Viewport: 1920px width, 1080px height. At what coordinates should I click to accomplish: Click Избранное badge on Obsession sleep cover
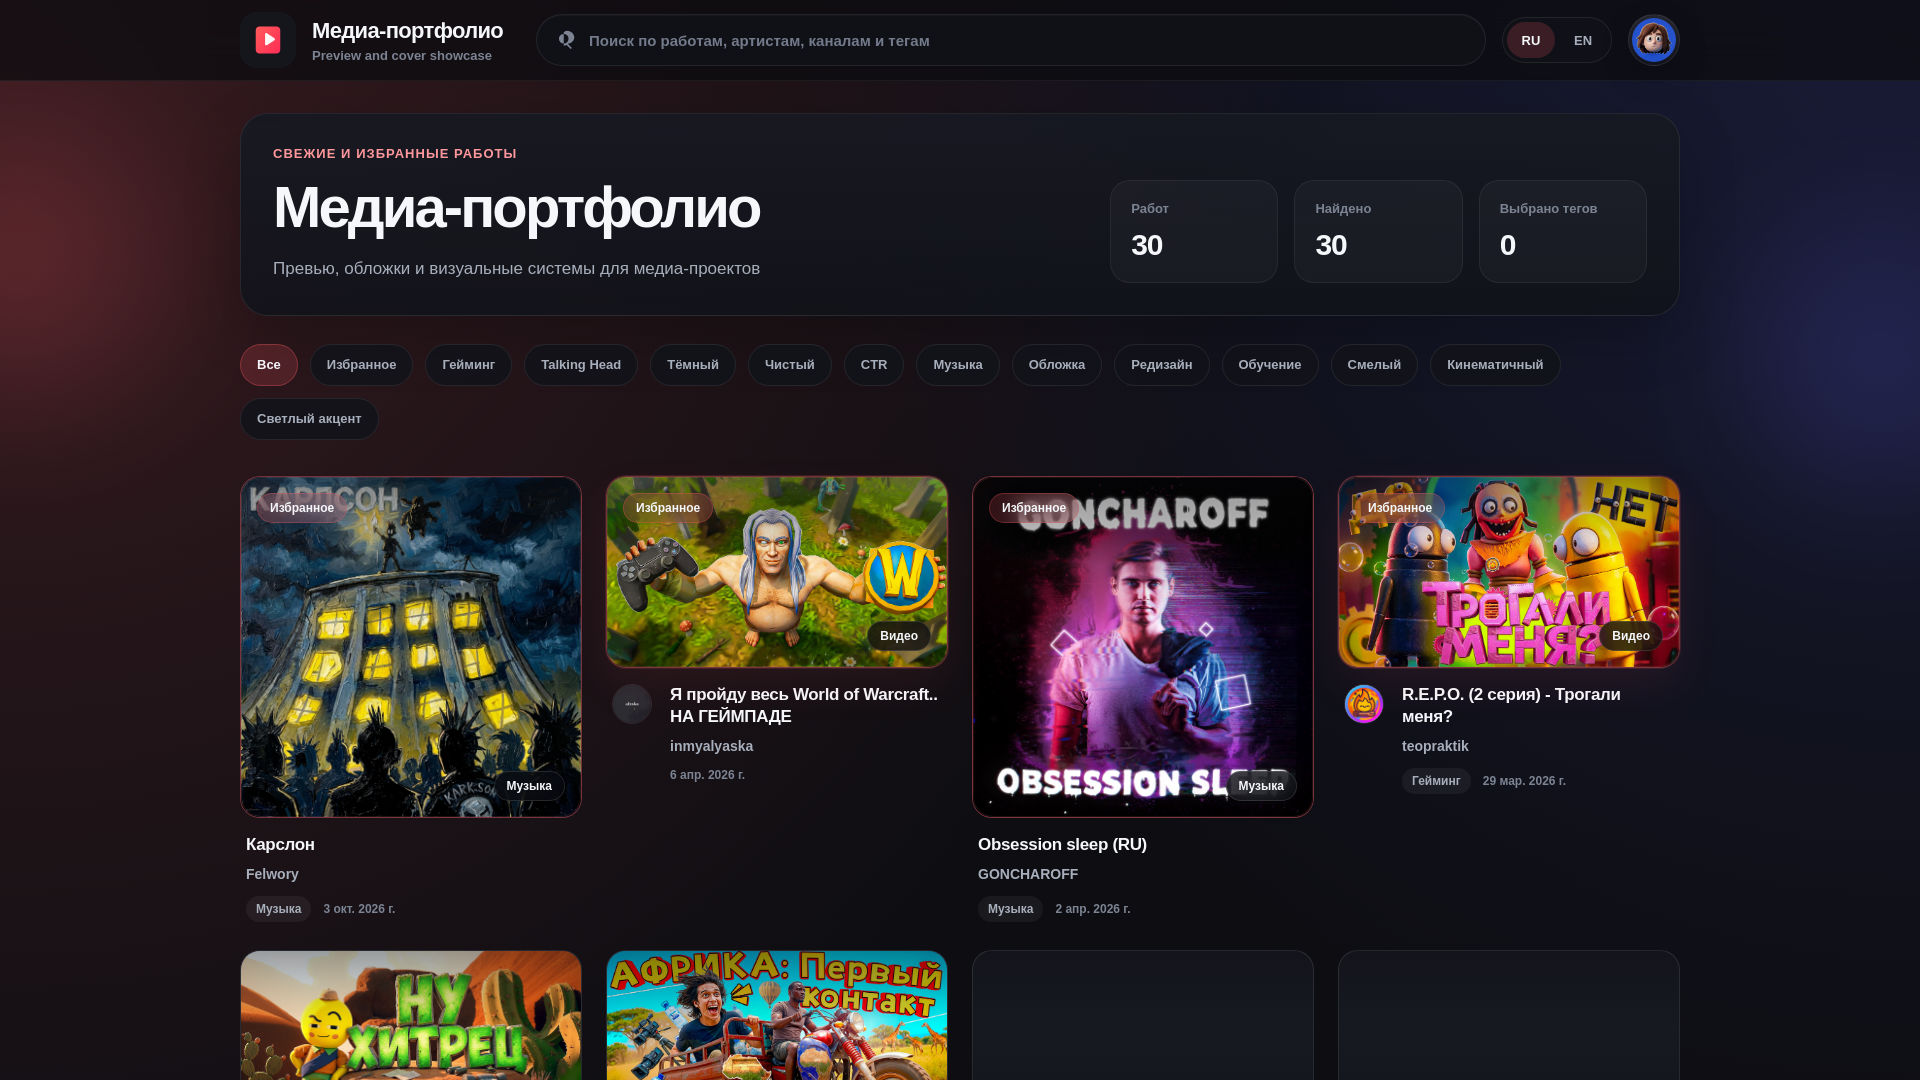coord(1034,508)
